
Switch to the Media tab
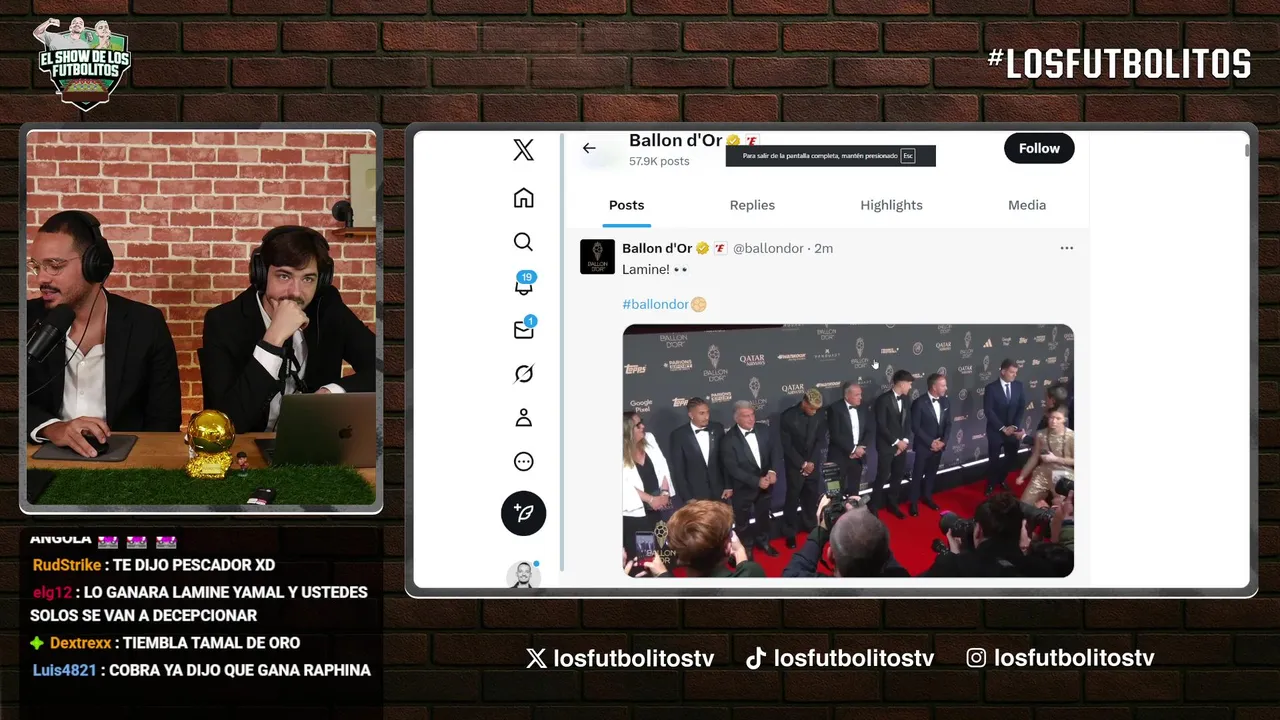tap(1027, 205)
